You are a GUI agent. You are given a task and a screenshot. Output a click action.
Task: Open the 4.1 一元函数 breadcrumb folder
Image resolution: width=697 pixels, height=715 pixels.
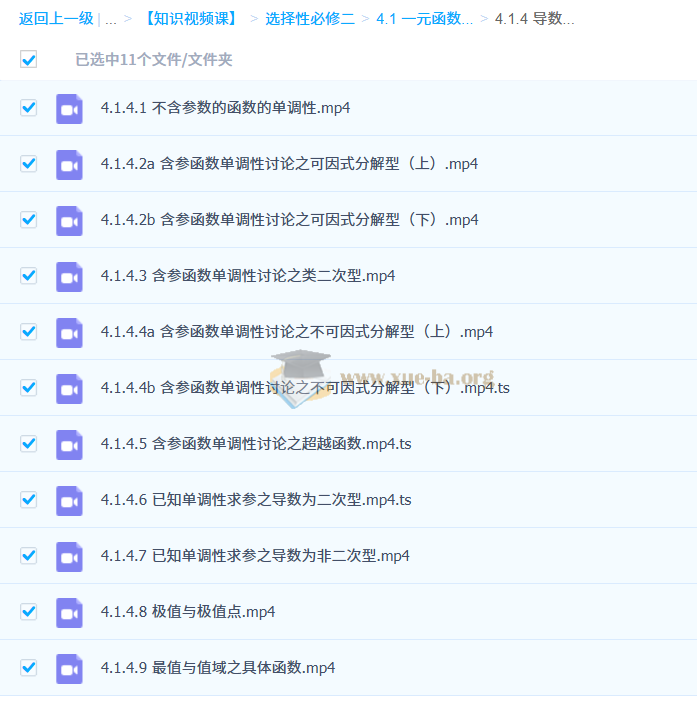424,19
